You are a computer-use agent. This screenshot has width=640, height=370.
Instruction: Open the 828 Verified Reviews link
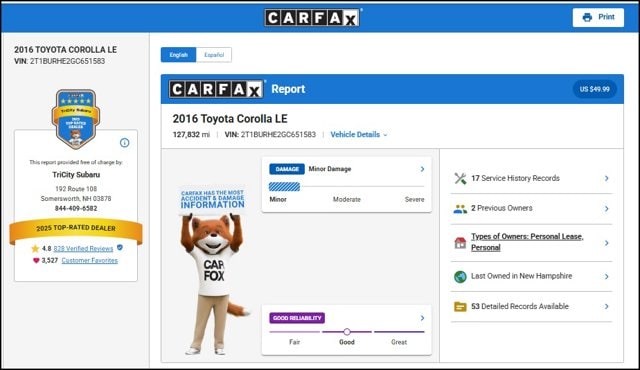tap(83, 248)
